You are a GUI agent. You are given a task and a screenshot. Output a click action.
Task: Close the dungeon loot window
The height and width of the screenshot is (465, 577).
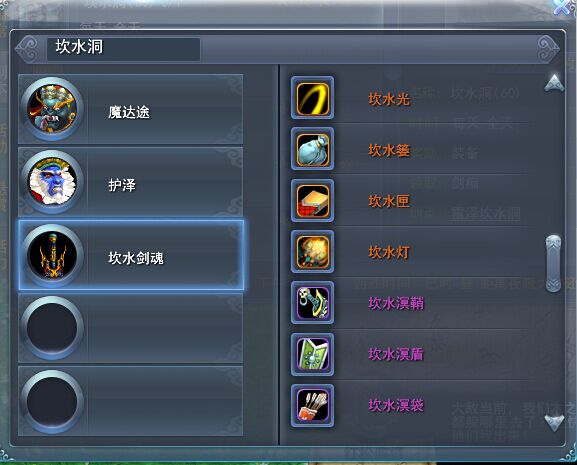564,7
